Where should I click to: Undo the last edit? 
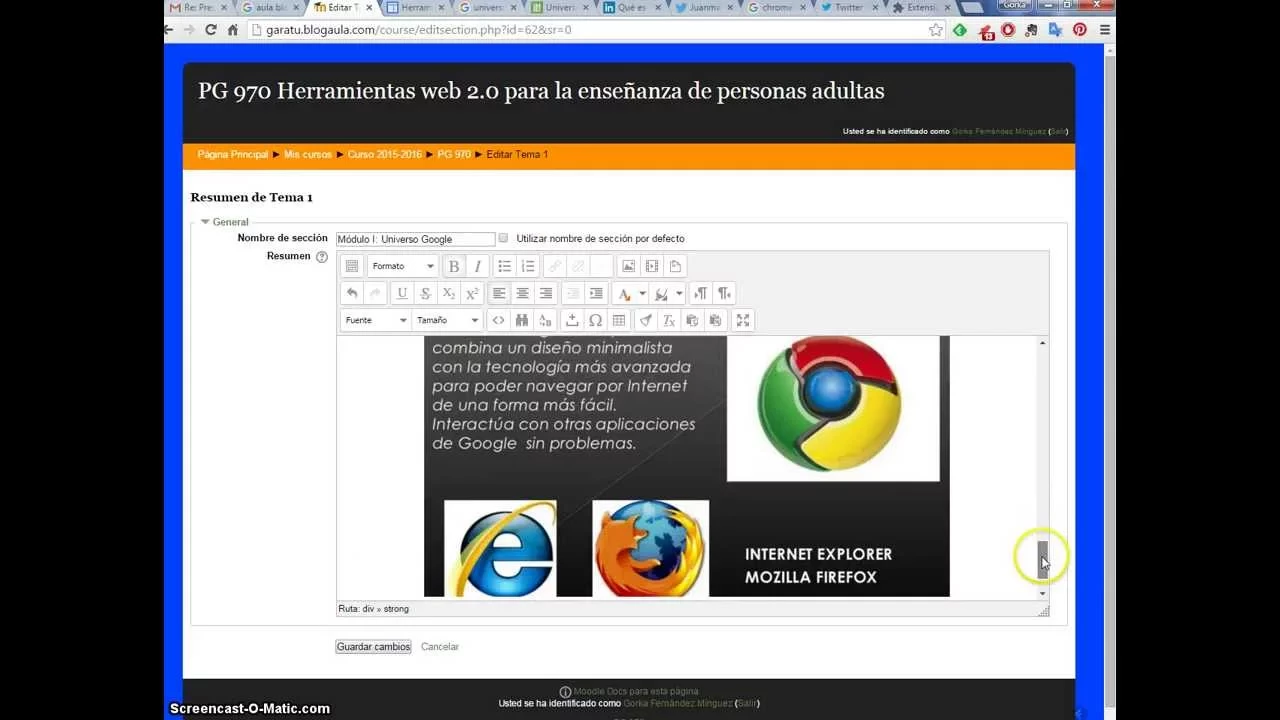coord(352,293)
